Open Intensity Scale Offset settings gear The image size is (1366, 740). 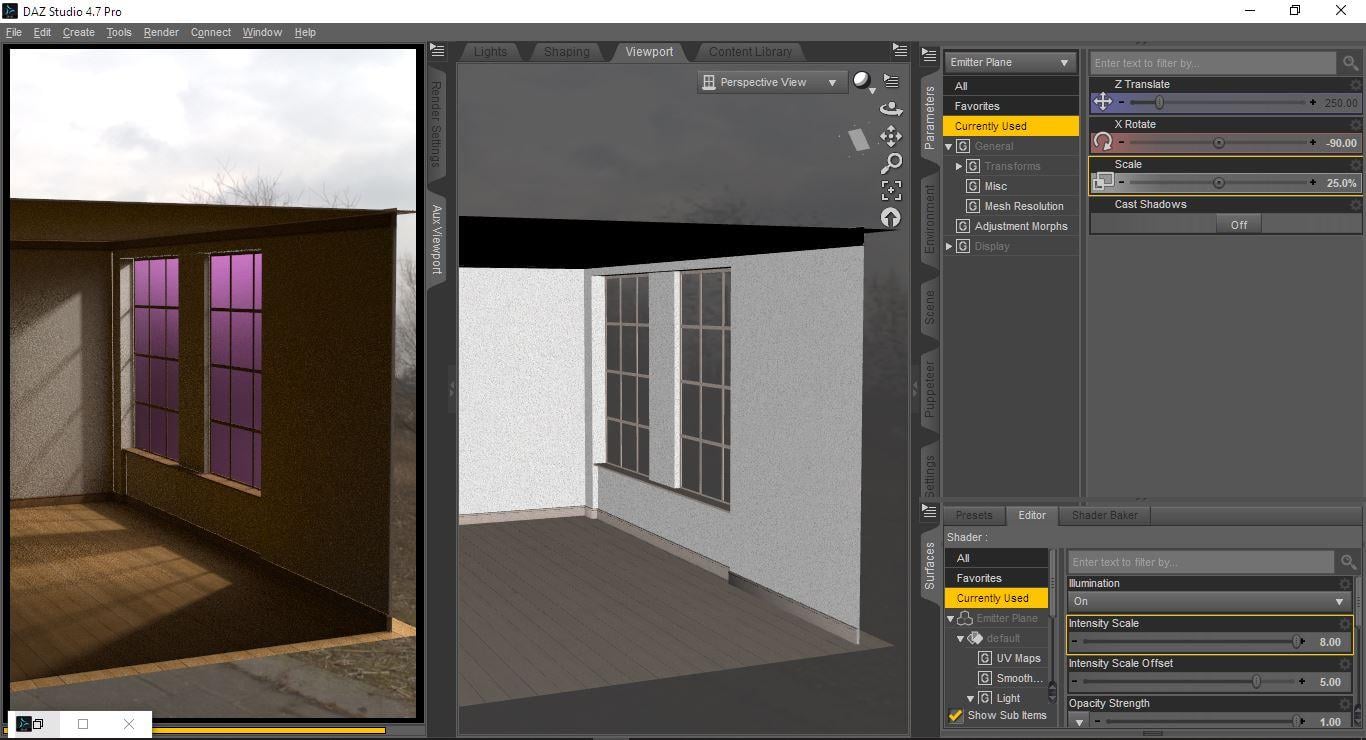pos(1345,664)
